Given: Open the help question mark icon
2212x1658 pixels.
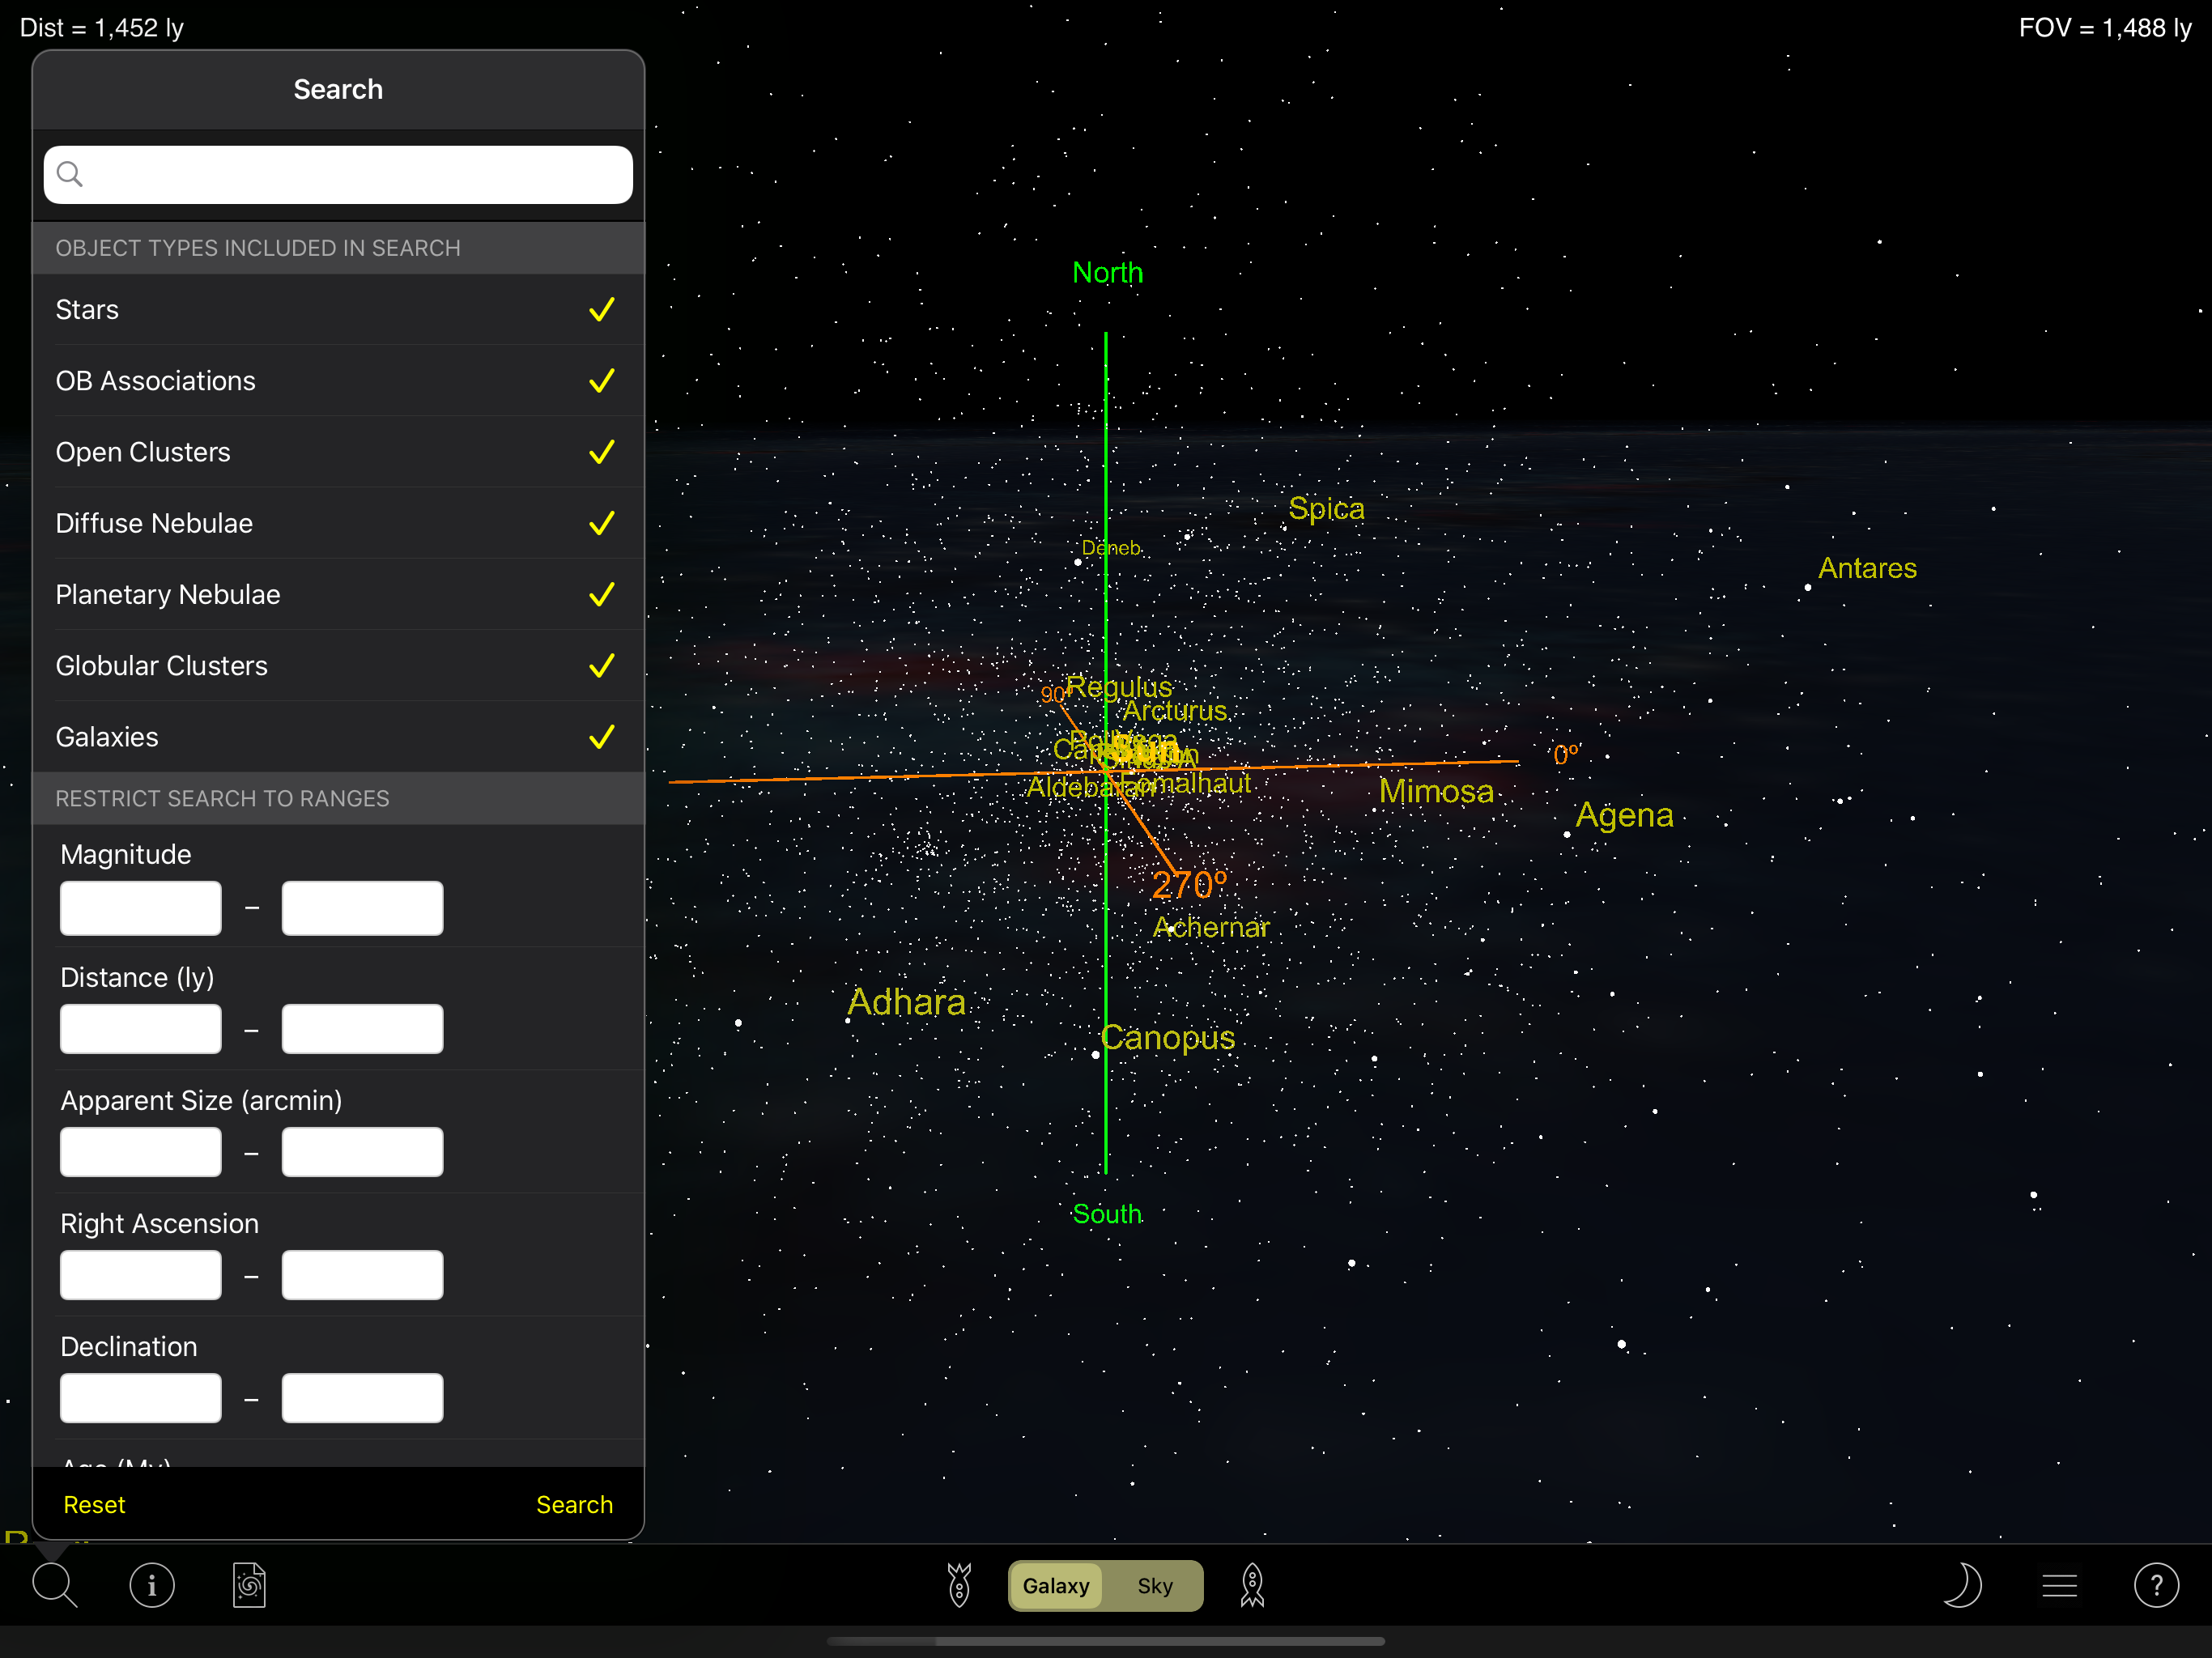Looking at the screenshot, I should 2156,1585.
